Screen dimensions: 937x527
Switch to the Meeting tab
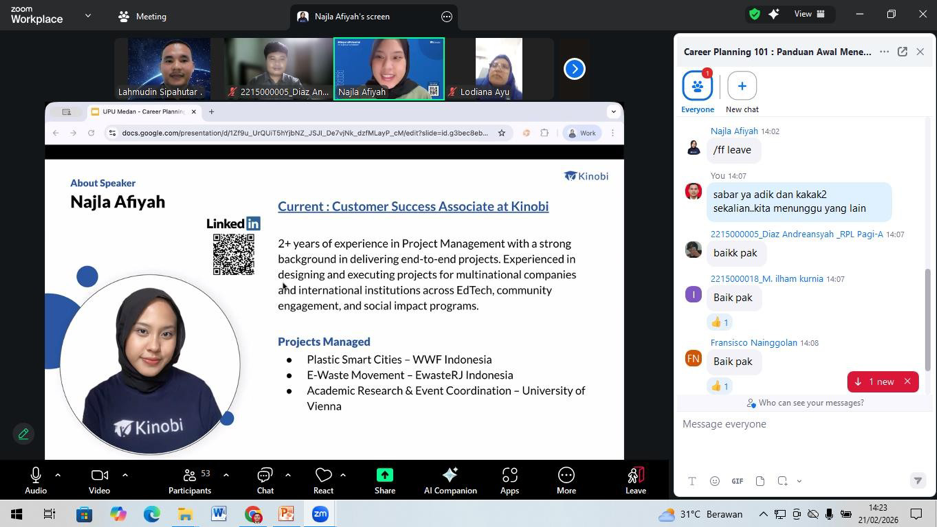pos(142,16)
